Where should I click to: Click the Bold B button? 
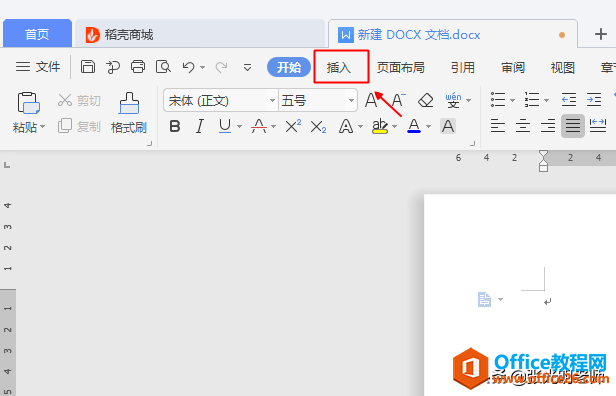(x=175, y=126)
